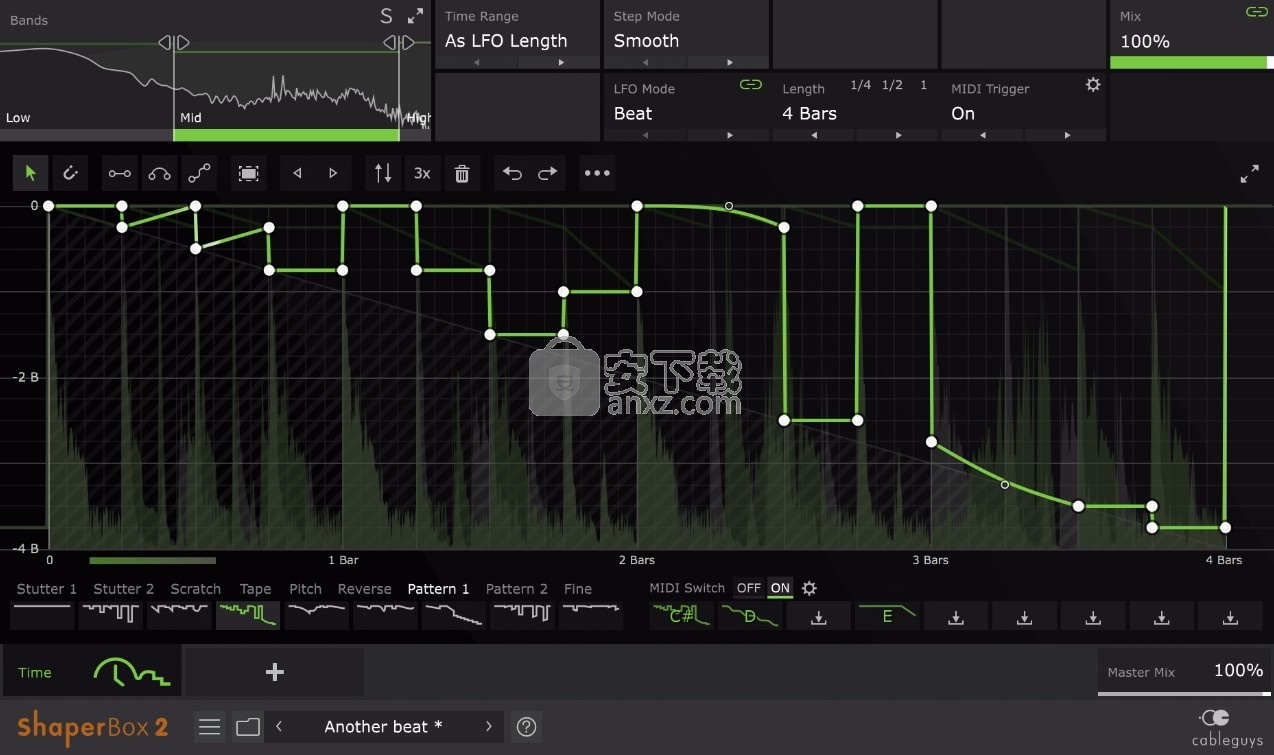
Task: Save wave to last MIDI switch slot
Action: click(1230, 616)
